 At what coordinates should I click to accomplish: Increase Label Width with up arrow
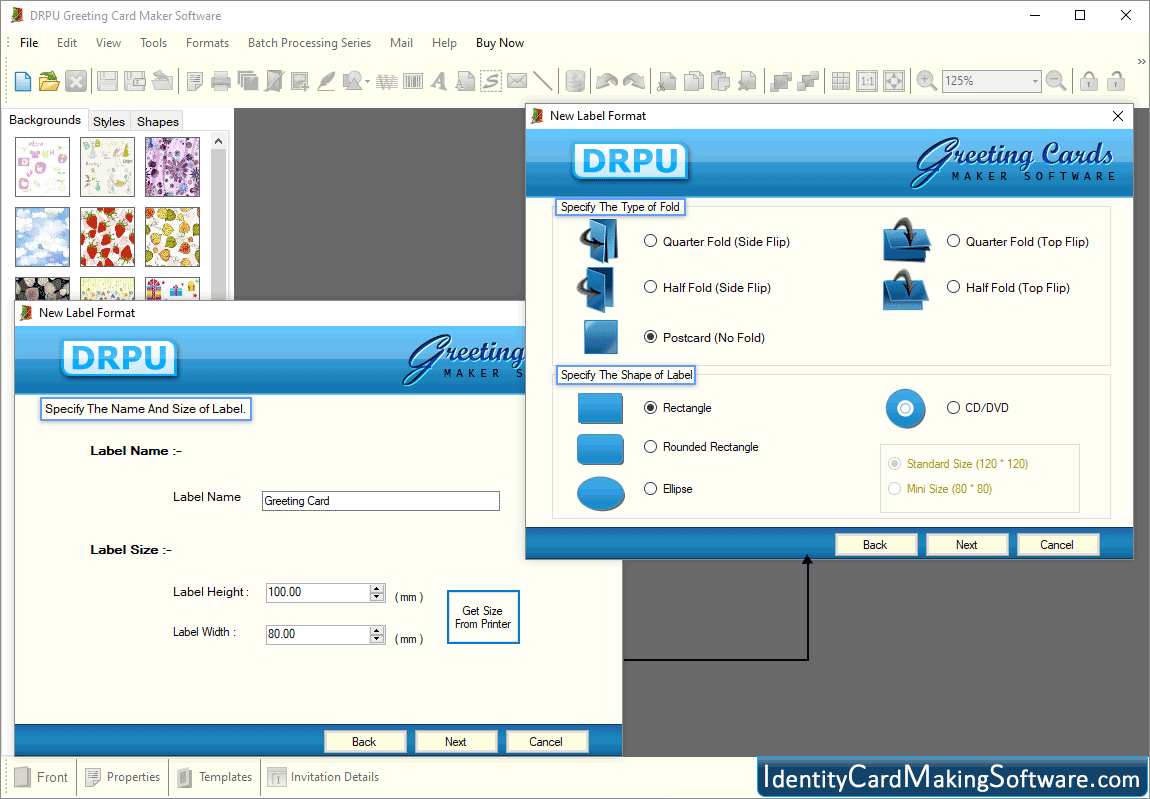377,630
